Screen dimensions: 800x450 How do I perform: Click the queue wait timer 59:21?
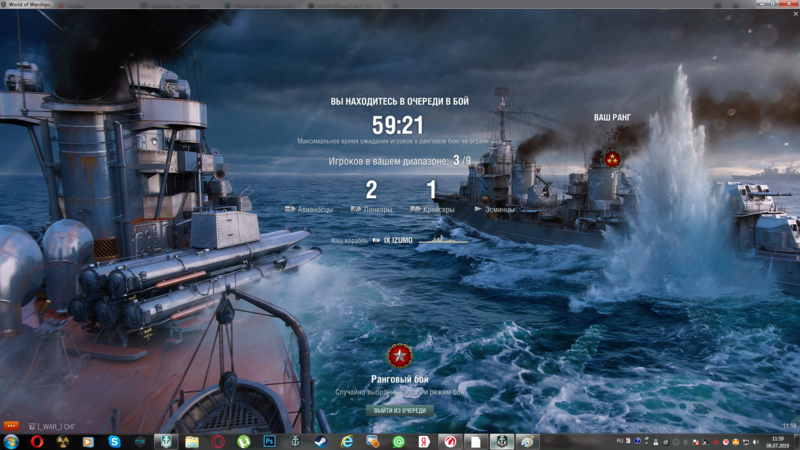click(398, 125)
